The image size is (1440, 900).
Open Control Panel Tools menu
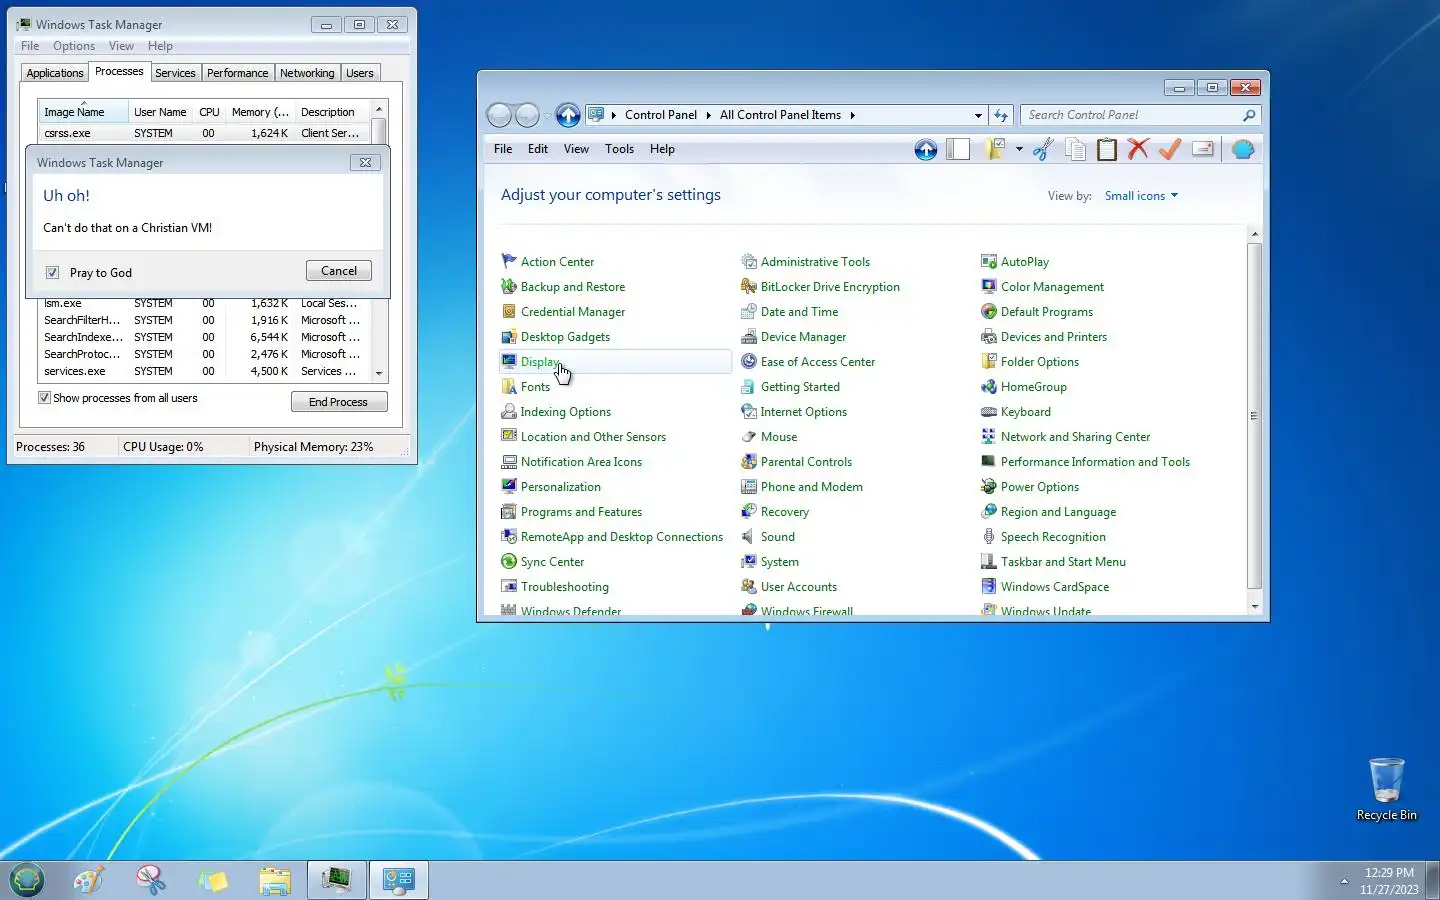click(619, 149)
